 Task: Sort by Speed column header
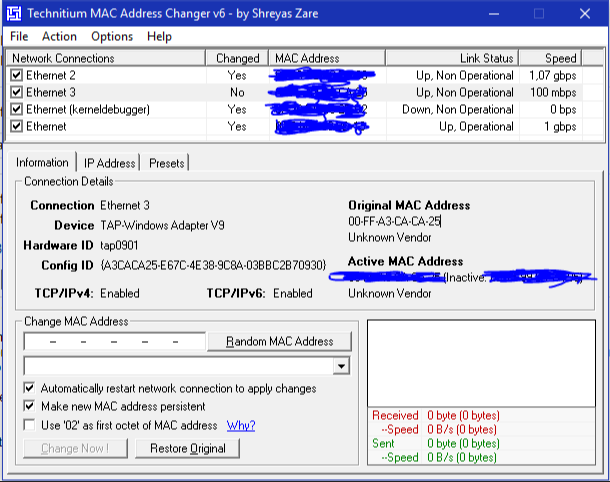click(x=550, y=58)
